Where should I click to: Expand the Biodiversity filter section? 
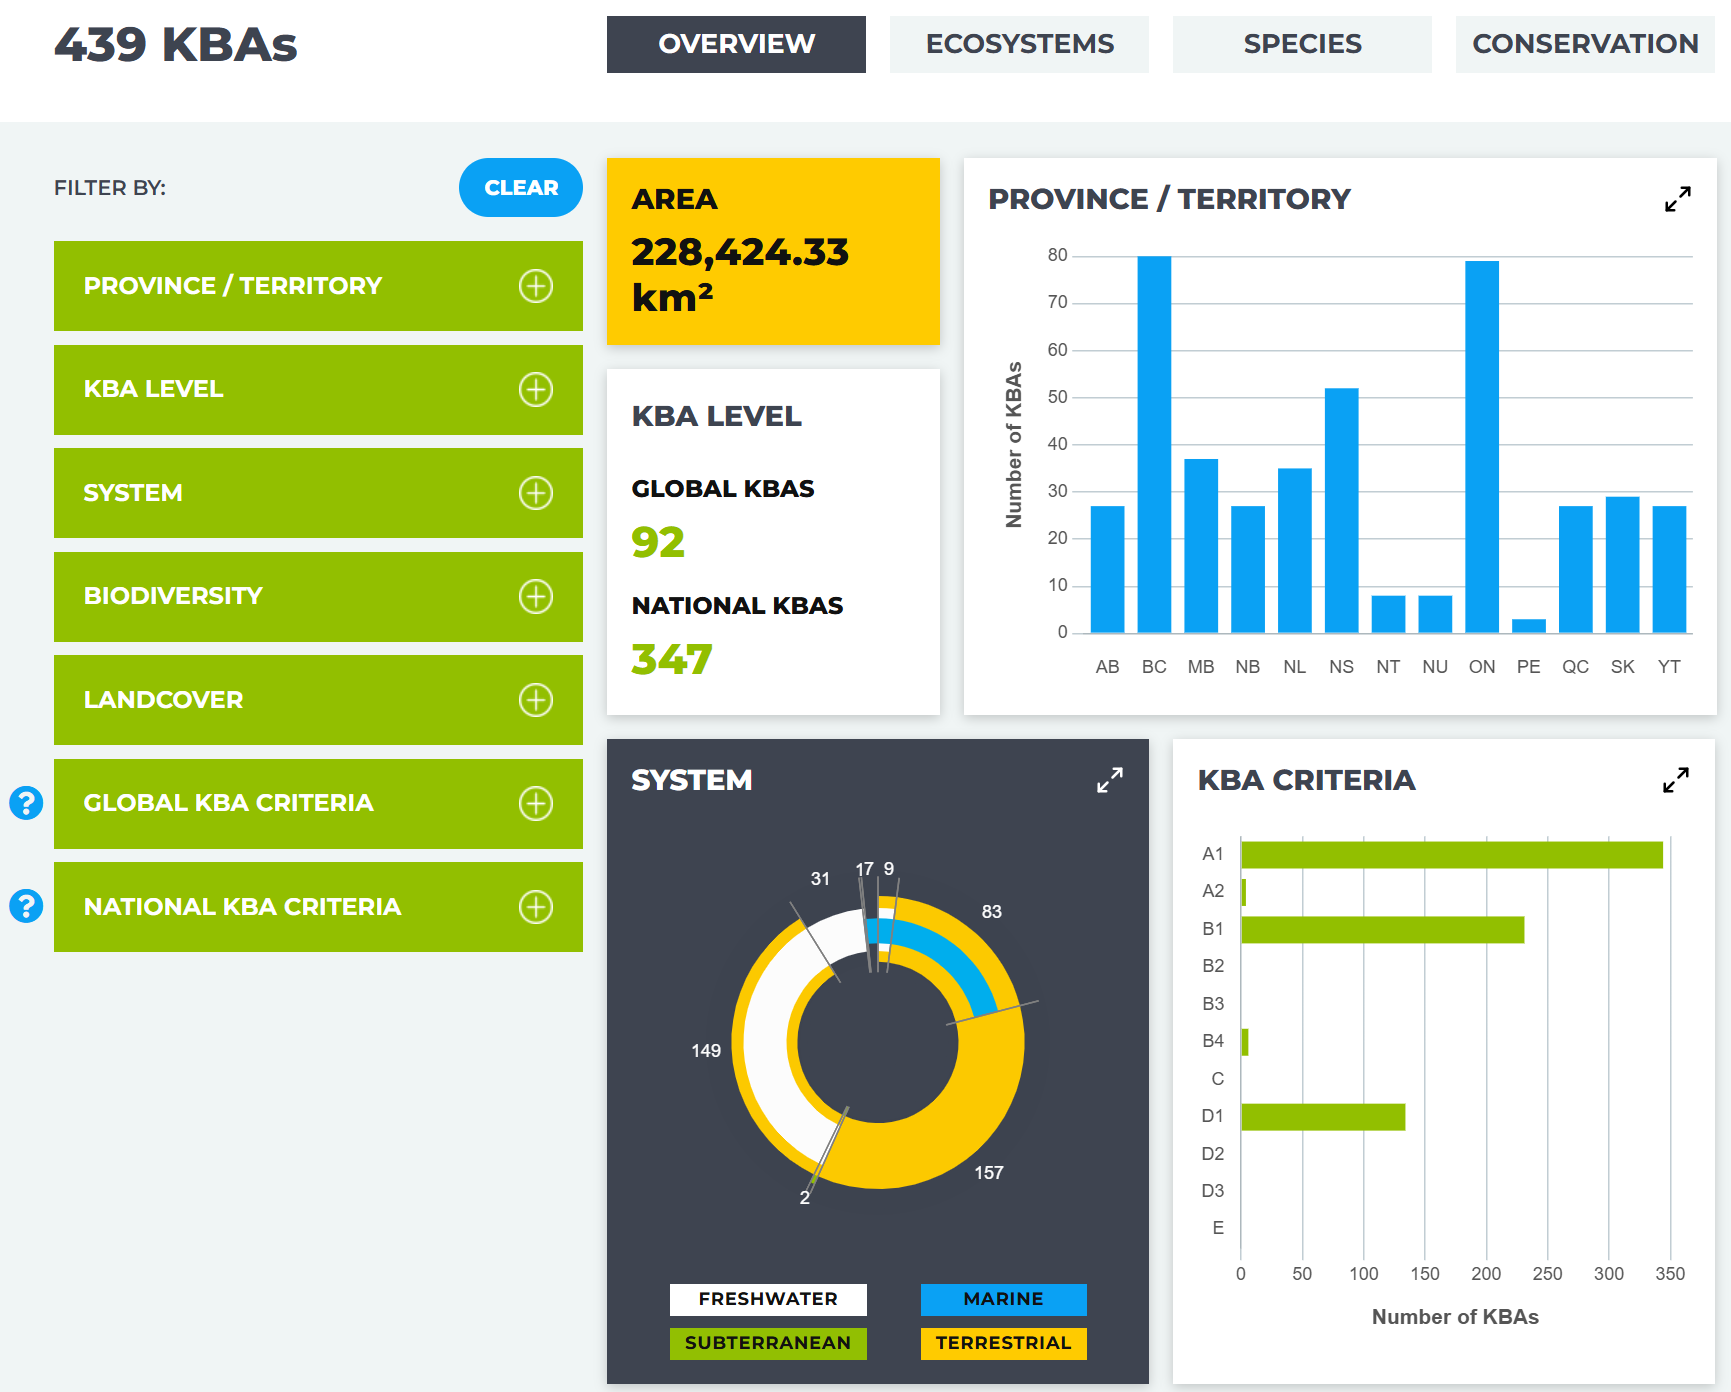318,596
